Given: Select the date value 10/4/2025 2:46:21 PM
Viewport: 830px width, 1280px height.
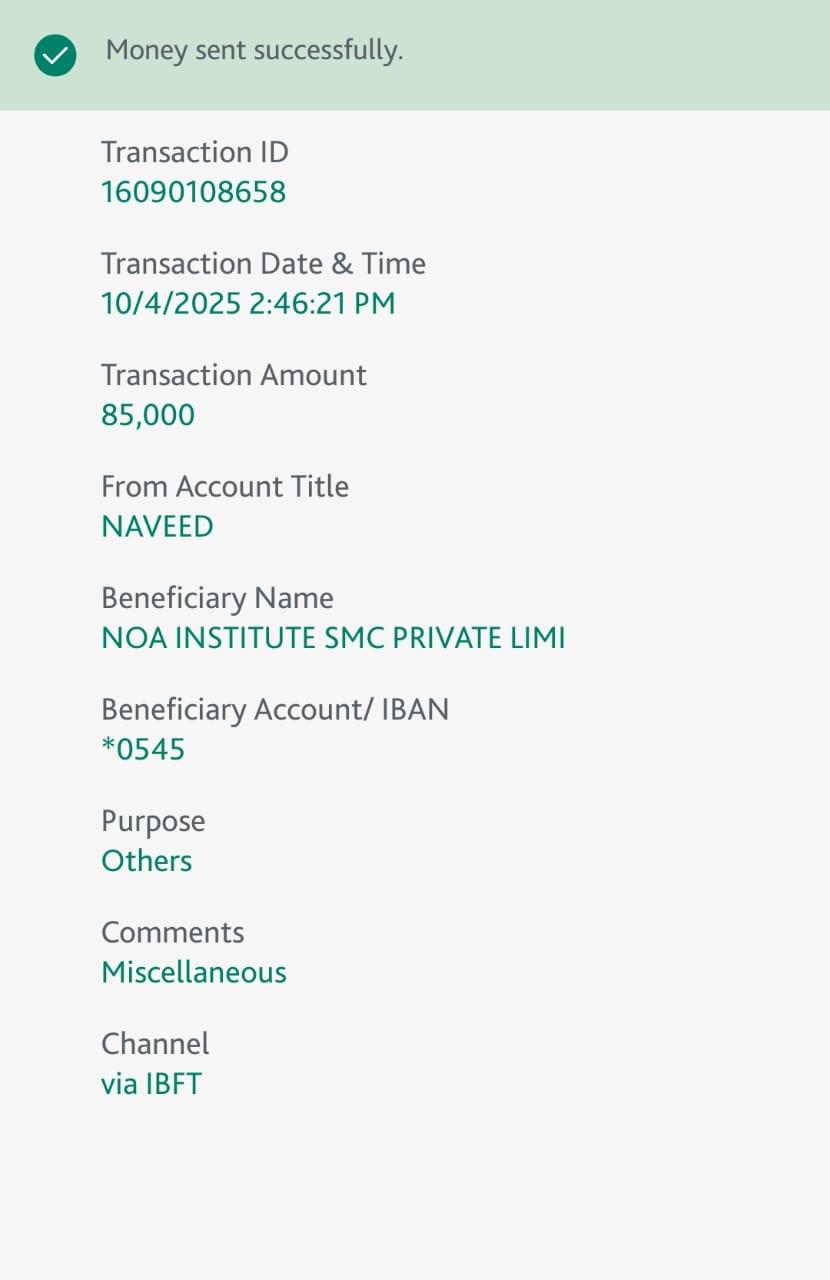Looking at the screenshot, I should click(x=248, y=303).
